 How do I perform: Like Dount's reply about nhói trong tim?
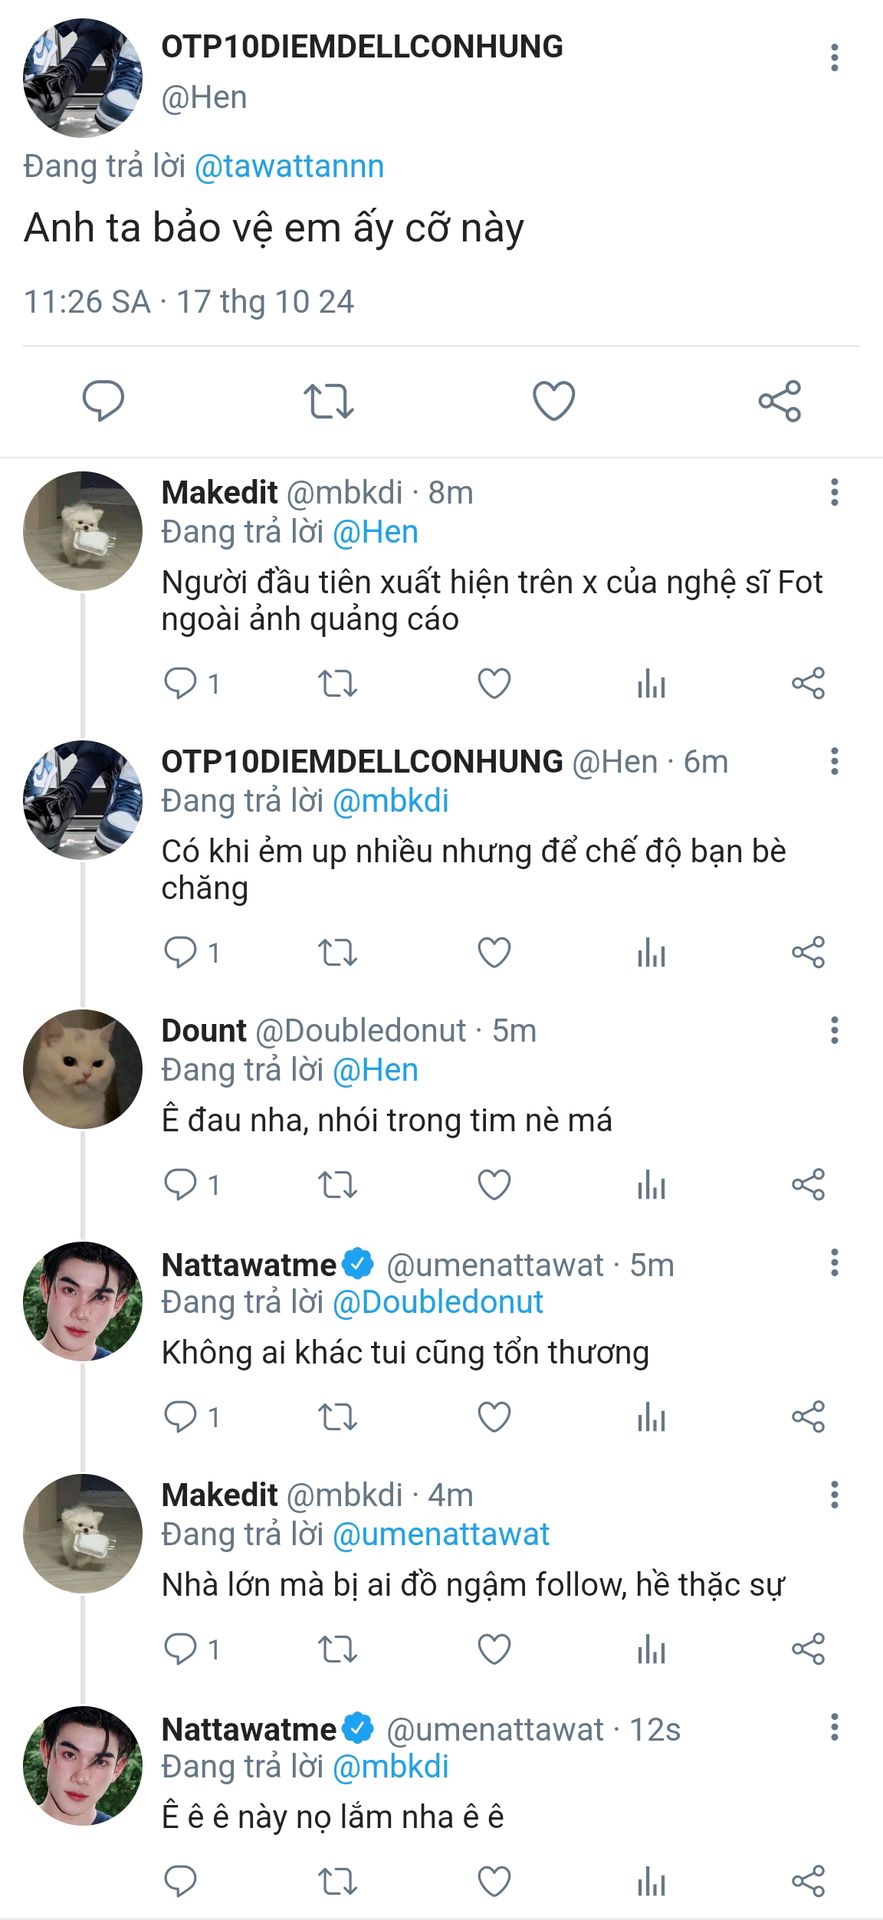pos(494,1185)
